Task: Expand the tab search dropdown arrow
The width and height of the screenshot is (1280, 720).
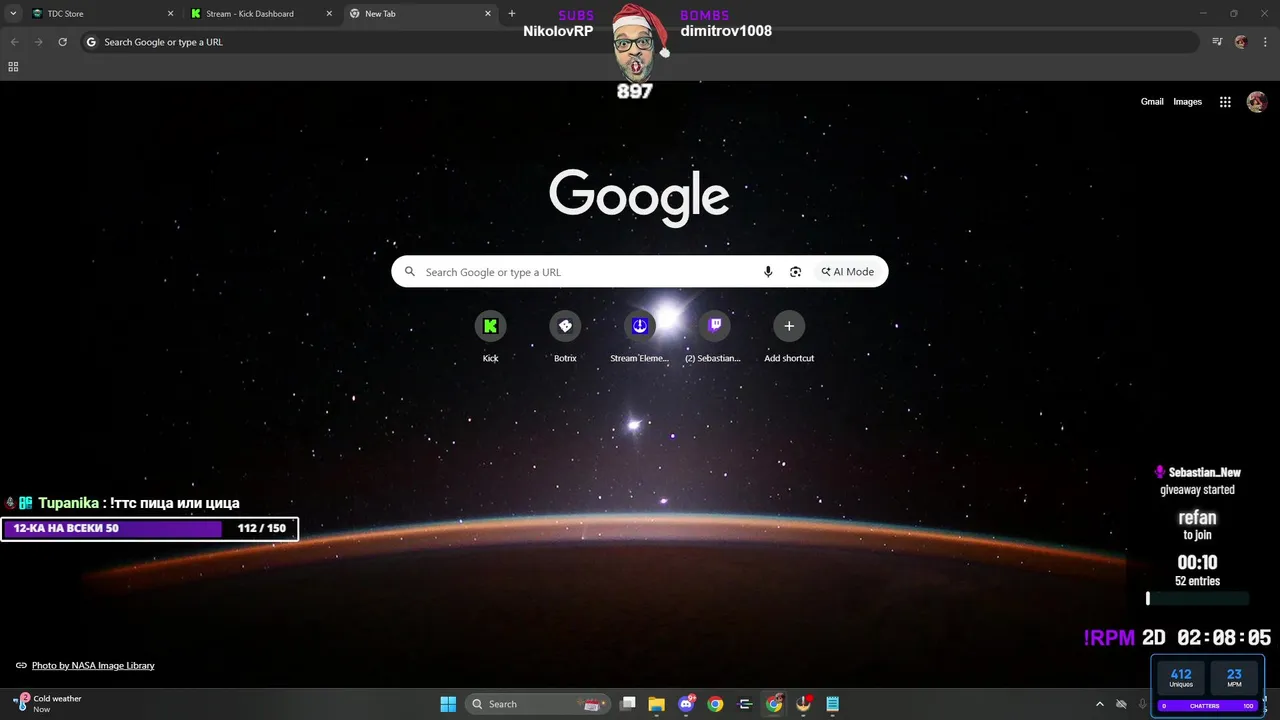Action: (13, 14)
